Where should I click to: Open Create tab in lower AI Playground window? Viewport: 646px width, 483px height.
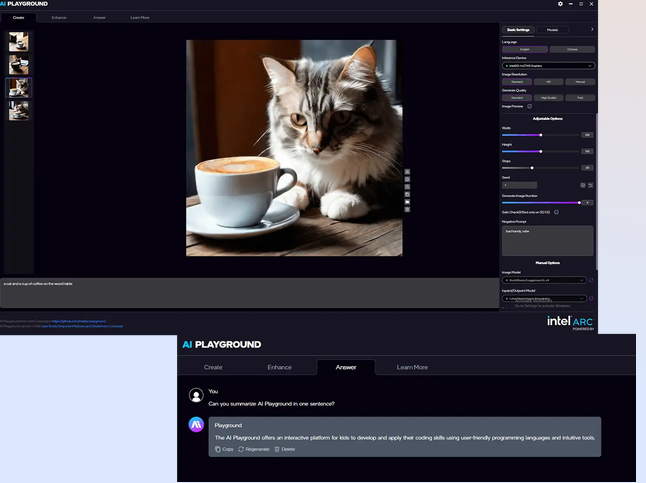213,367
